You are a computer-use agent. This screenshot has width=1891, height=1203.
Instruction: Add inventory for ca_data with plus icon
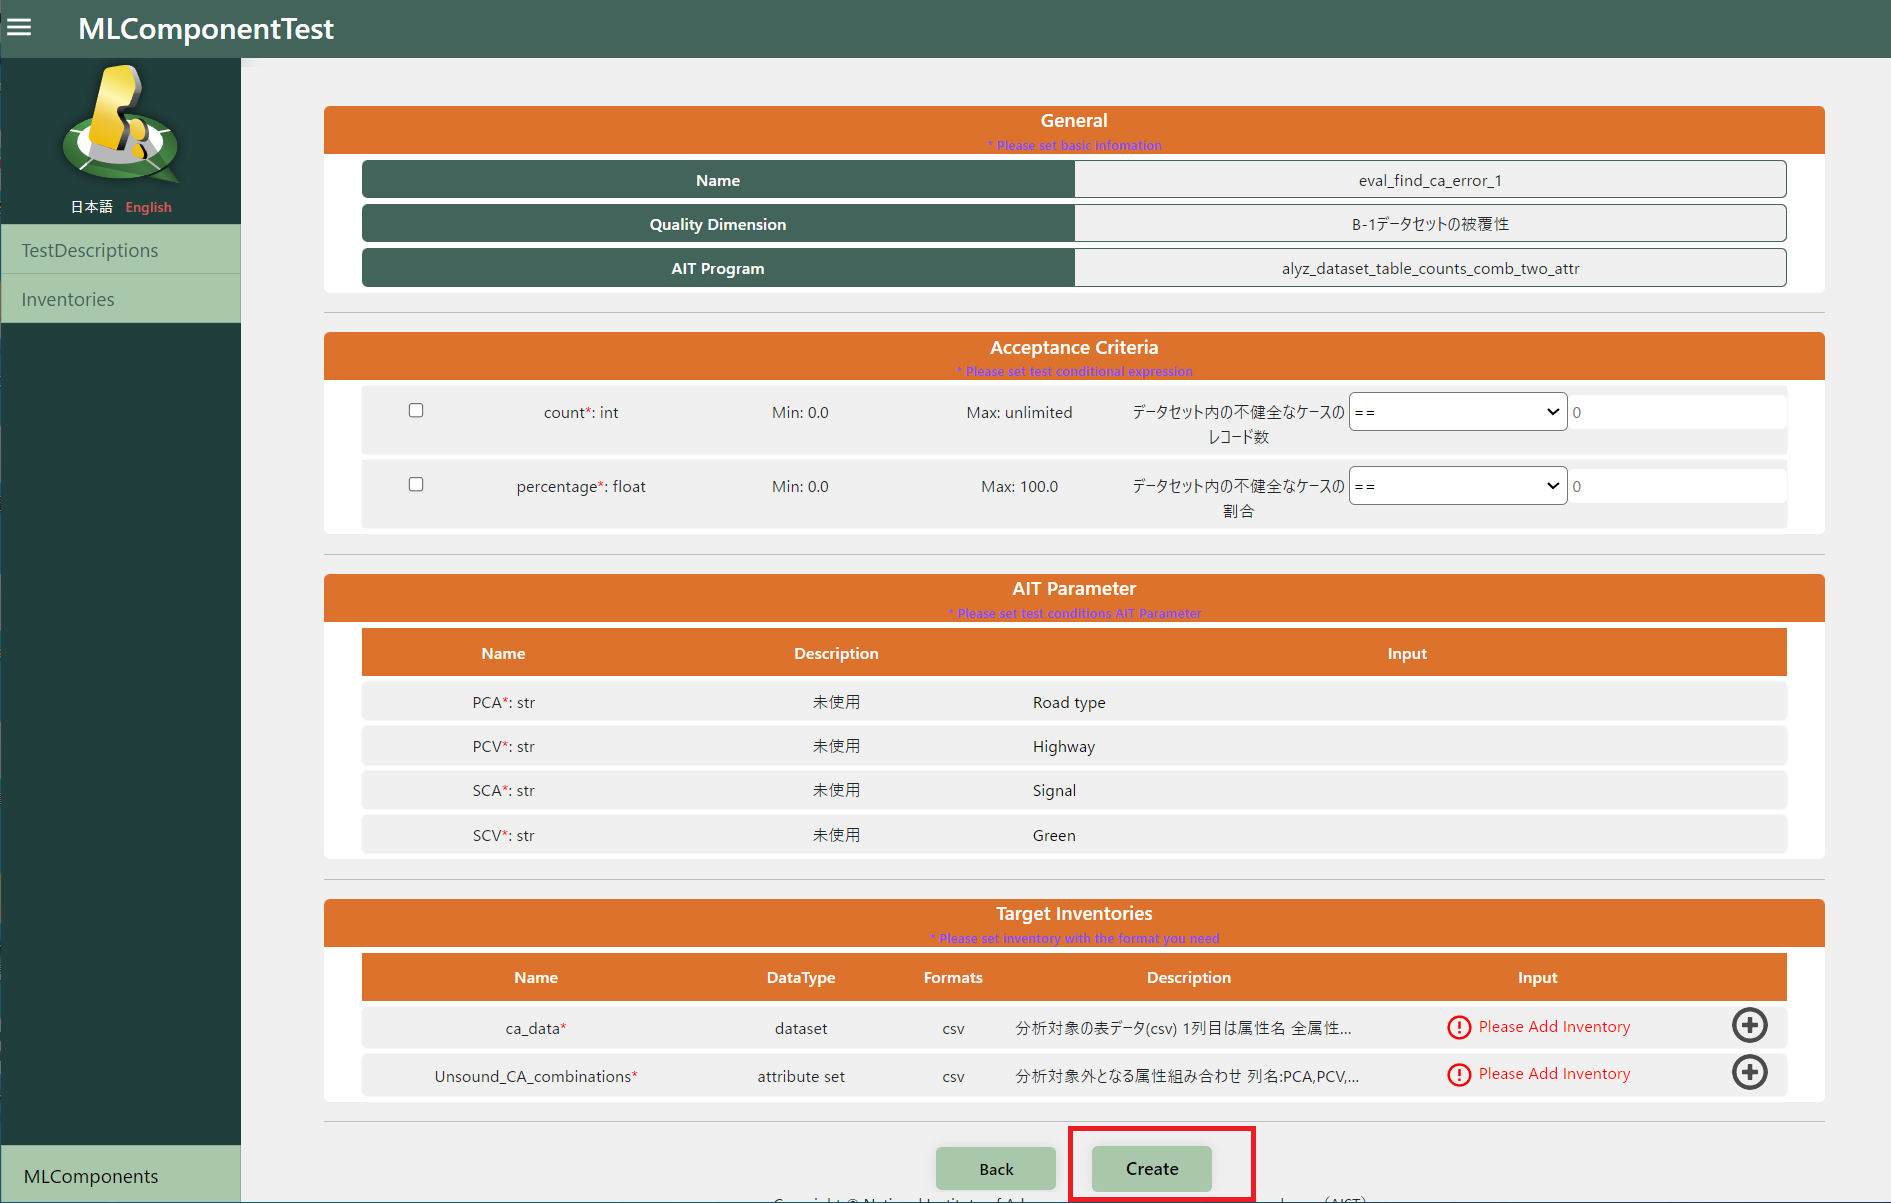1749,1026
